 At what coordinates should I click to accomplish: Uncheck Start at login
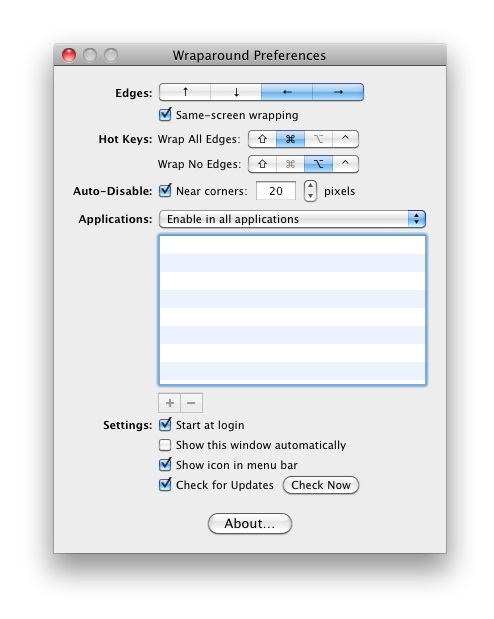(x=165, y=424)
